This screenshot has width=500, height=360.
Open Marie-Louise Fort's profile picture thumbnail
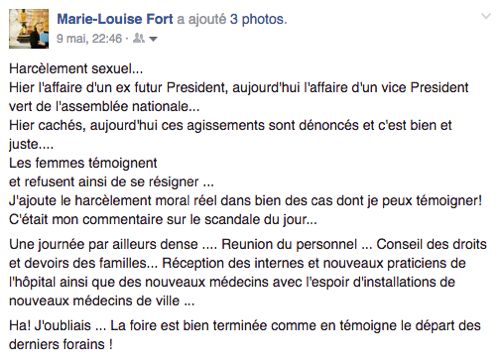[x=29, y=29]
